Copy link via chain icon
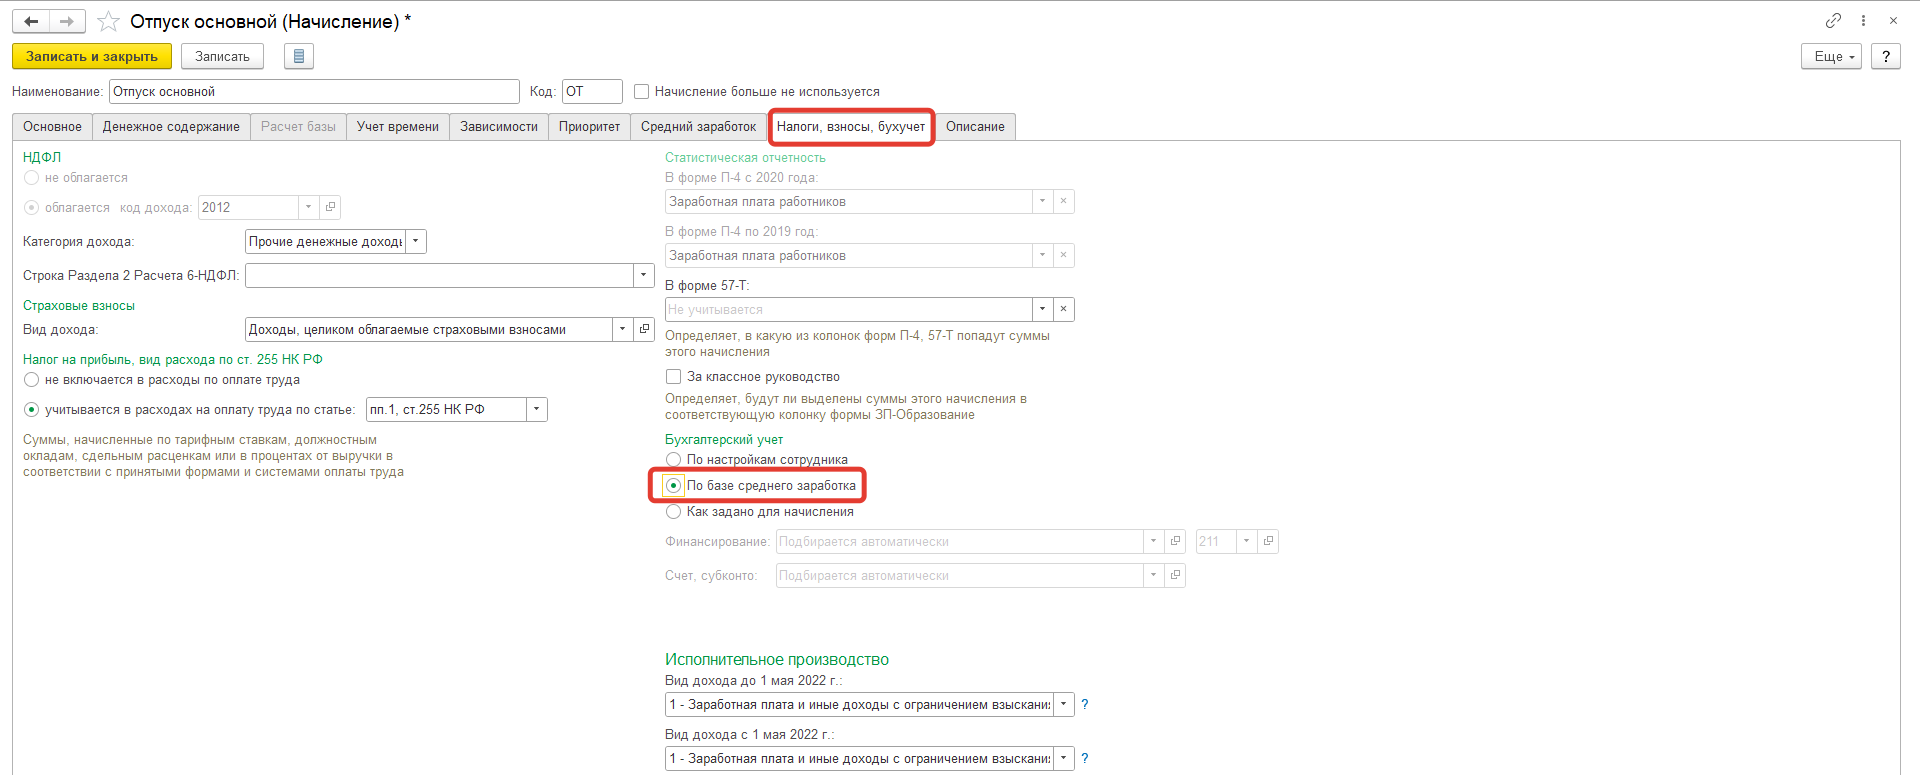 pos(1833,21)
